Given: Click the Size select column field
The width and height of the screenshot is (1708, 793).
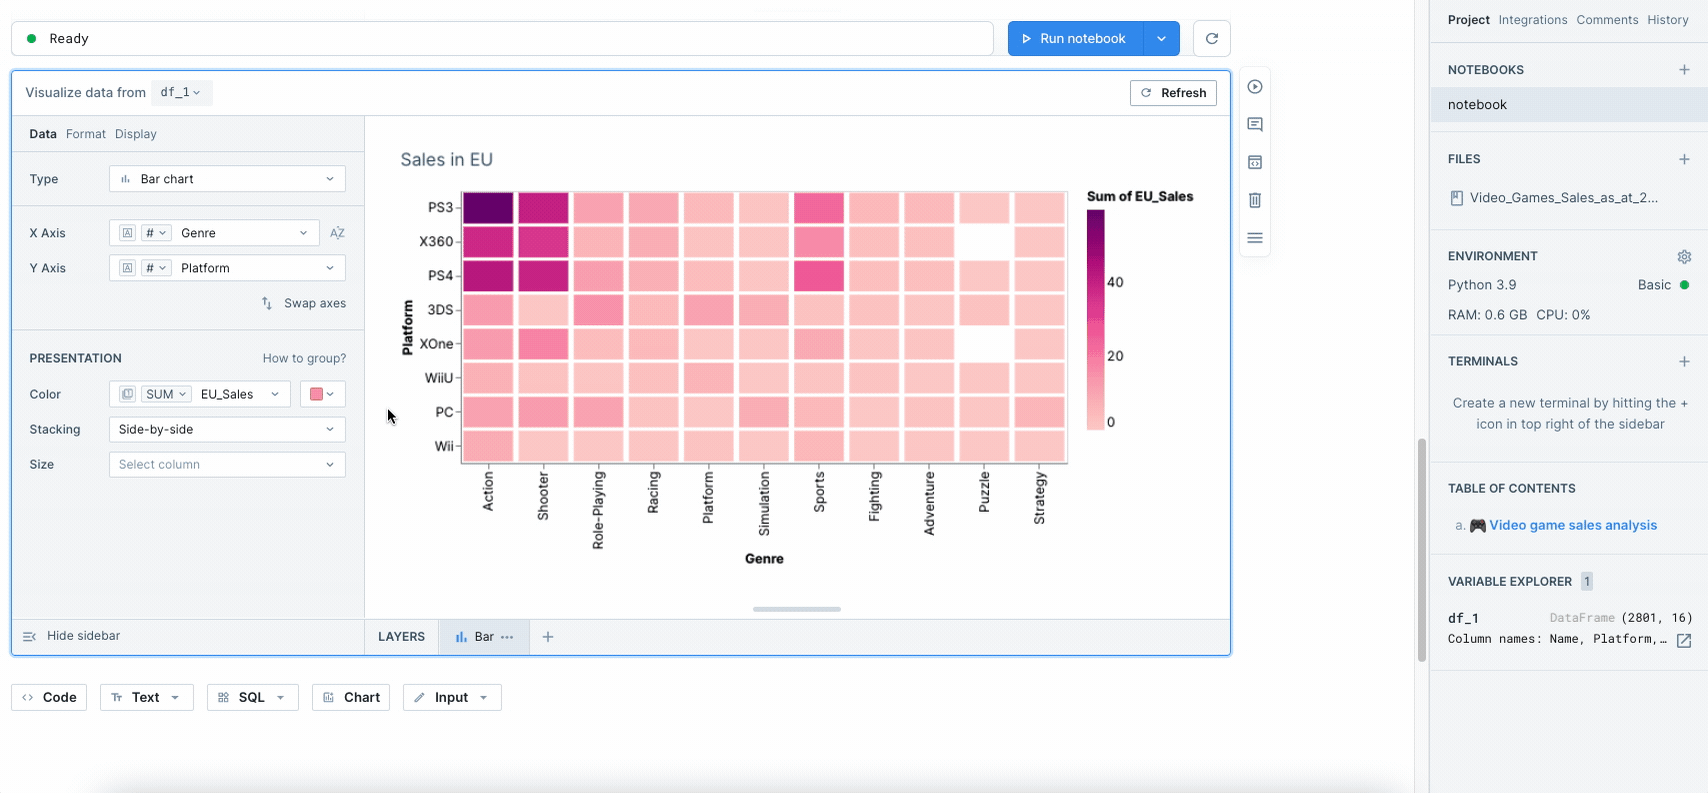Looking at the screenshot, I should click(227, 465).
